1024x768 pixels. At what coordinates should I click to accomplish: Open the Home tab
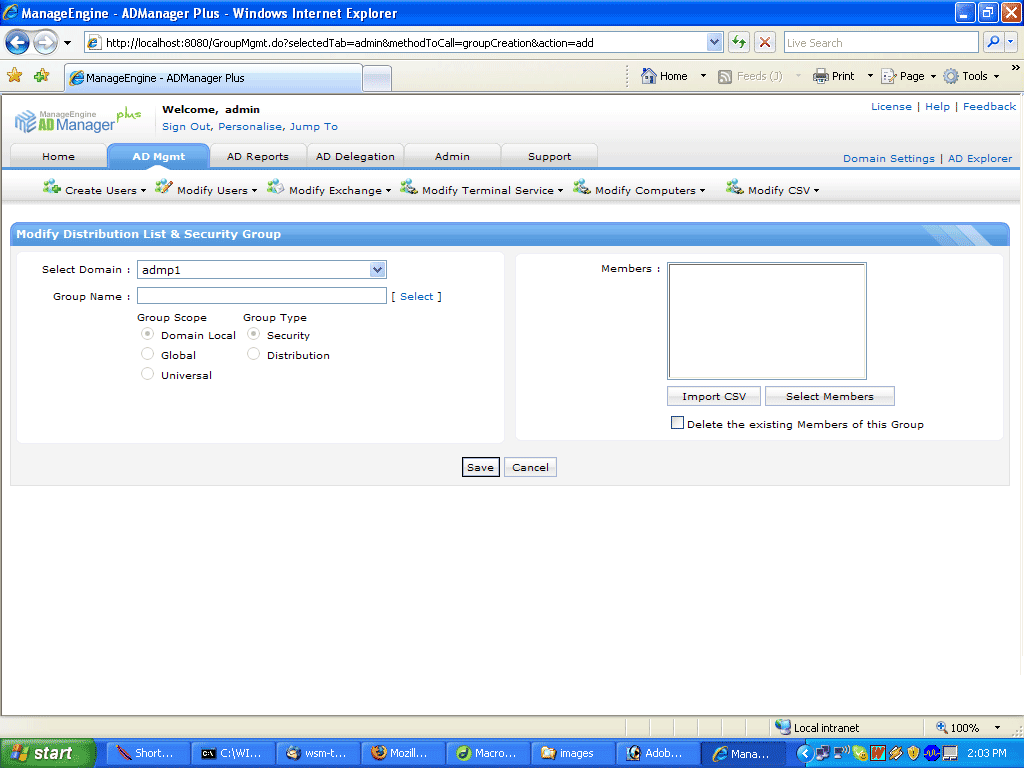coord(59,157)
